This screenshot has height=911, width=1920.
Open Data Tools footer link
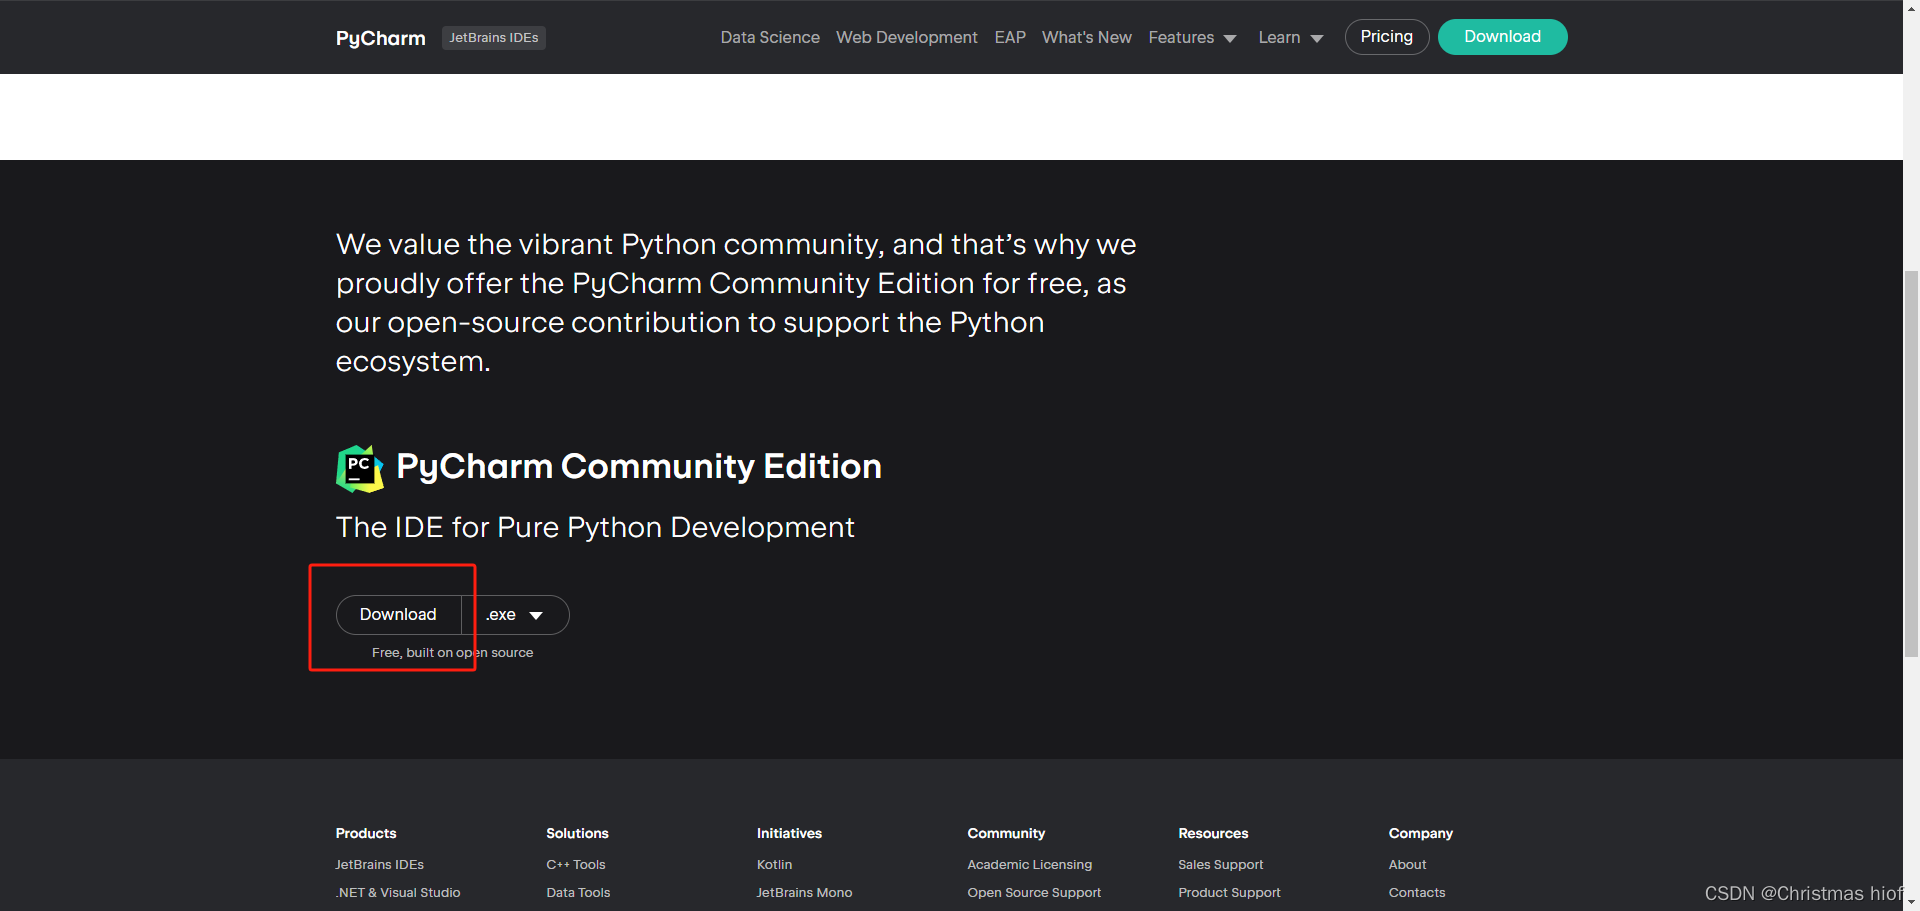[578, 893]
